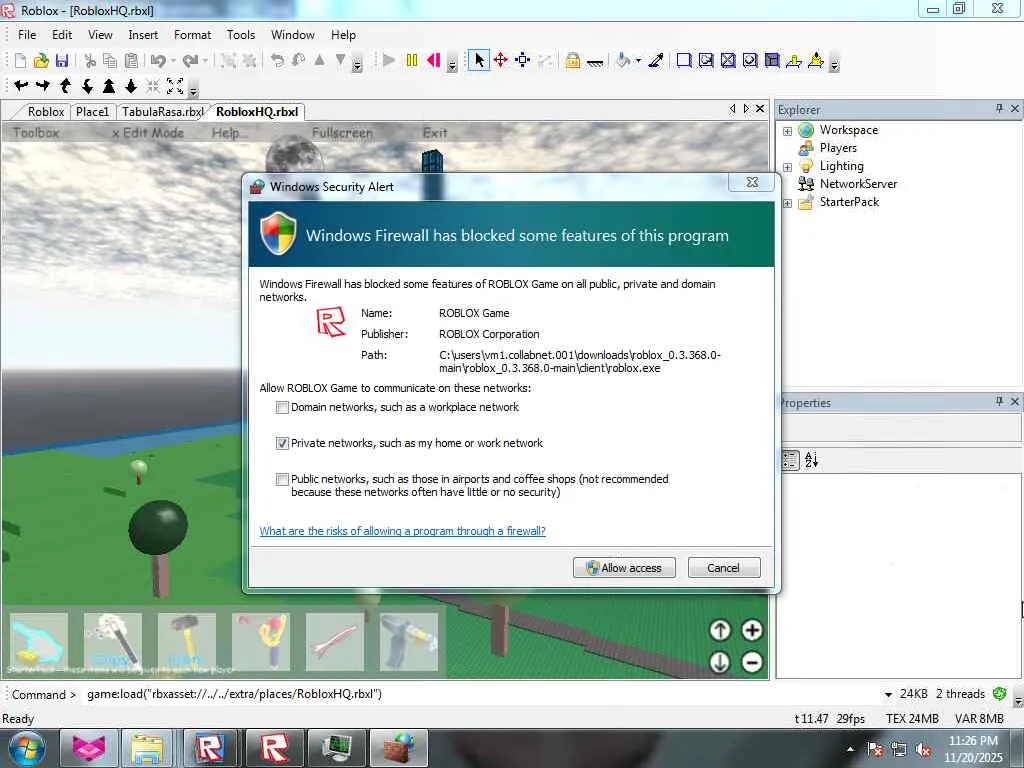Click the categorized view icon in Properties
Viewport: 1024px width, 768px height.
click(790, 460)
